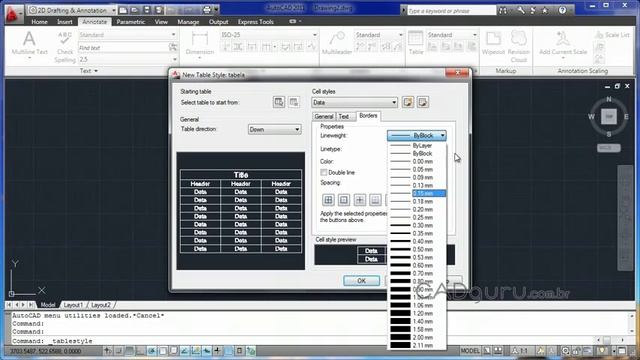Open the Parametric ribbon tab
The image size is (640, 360).
[131, 22]
